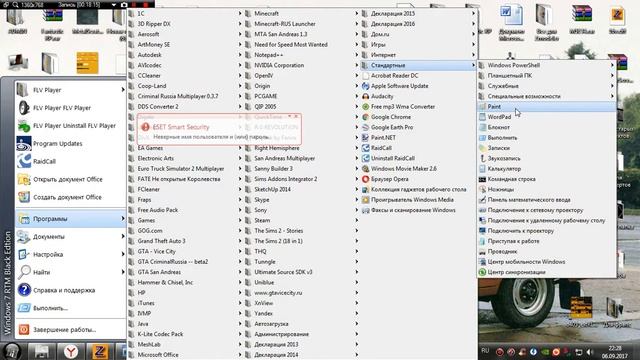This screenshot has height=360, width=640.
Task: Click the Google Earth Pro icon
Action: [366, 127]
